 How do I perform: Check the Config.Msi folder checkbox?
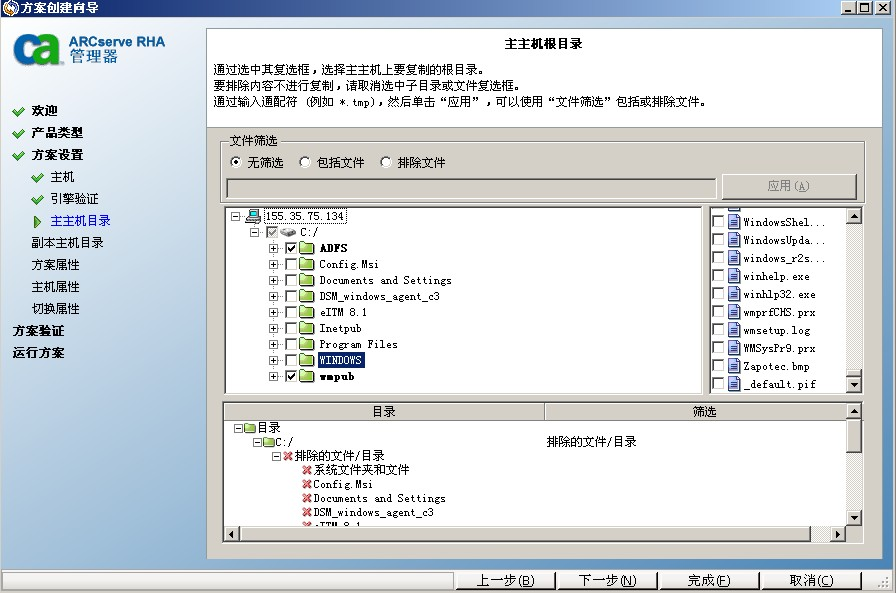click(291, 264)
